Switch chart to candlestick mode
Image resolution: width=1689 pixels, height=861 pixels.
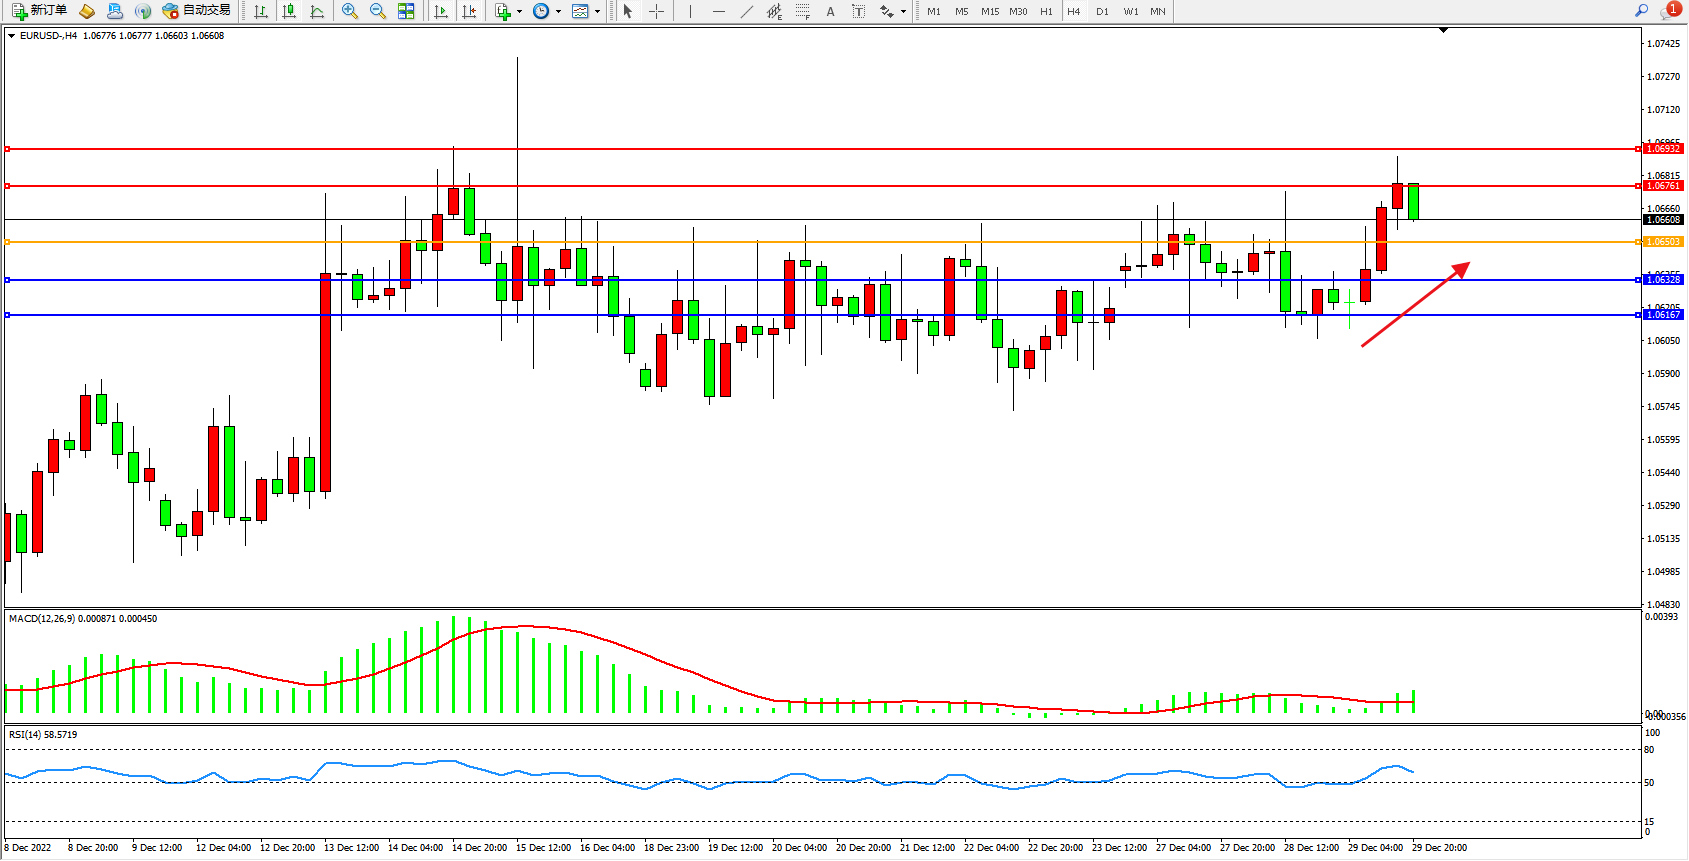[289, 11]
